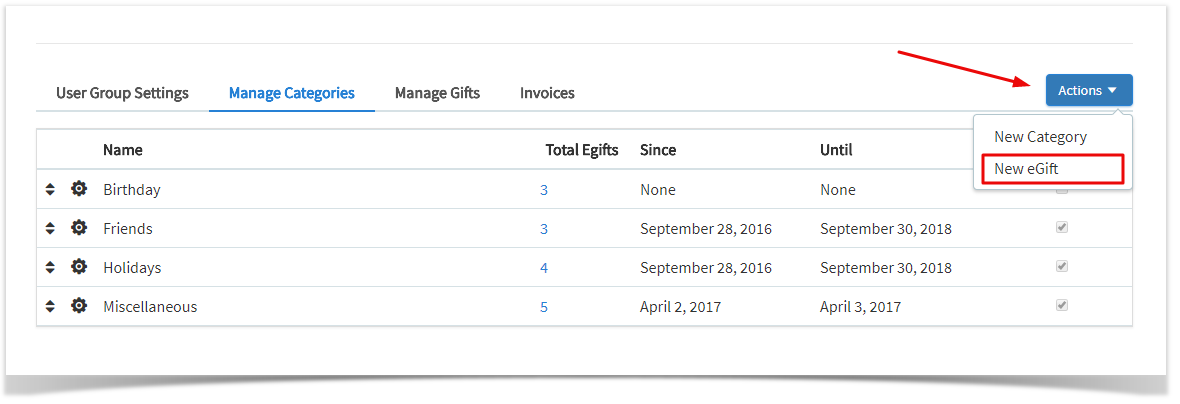
Task: Open settings gear for Holidays category
Action: 79,267
